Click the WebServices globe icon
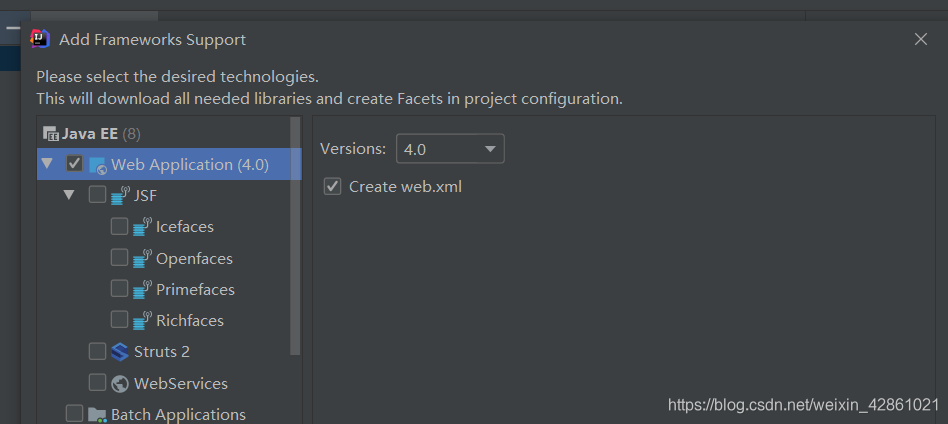Screen dimensions: 948x424 point(120,383)
